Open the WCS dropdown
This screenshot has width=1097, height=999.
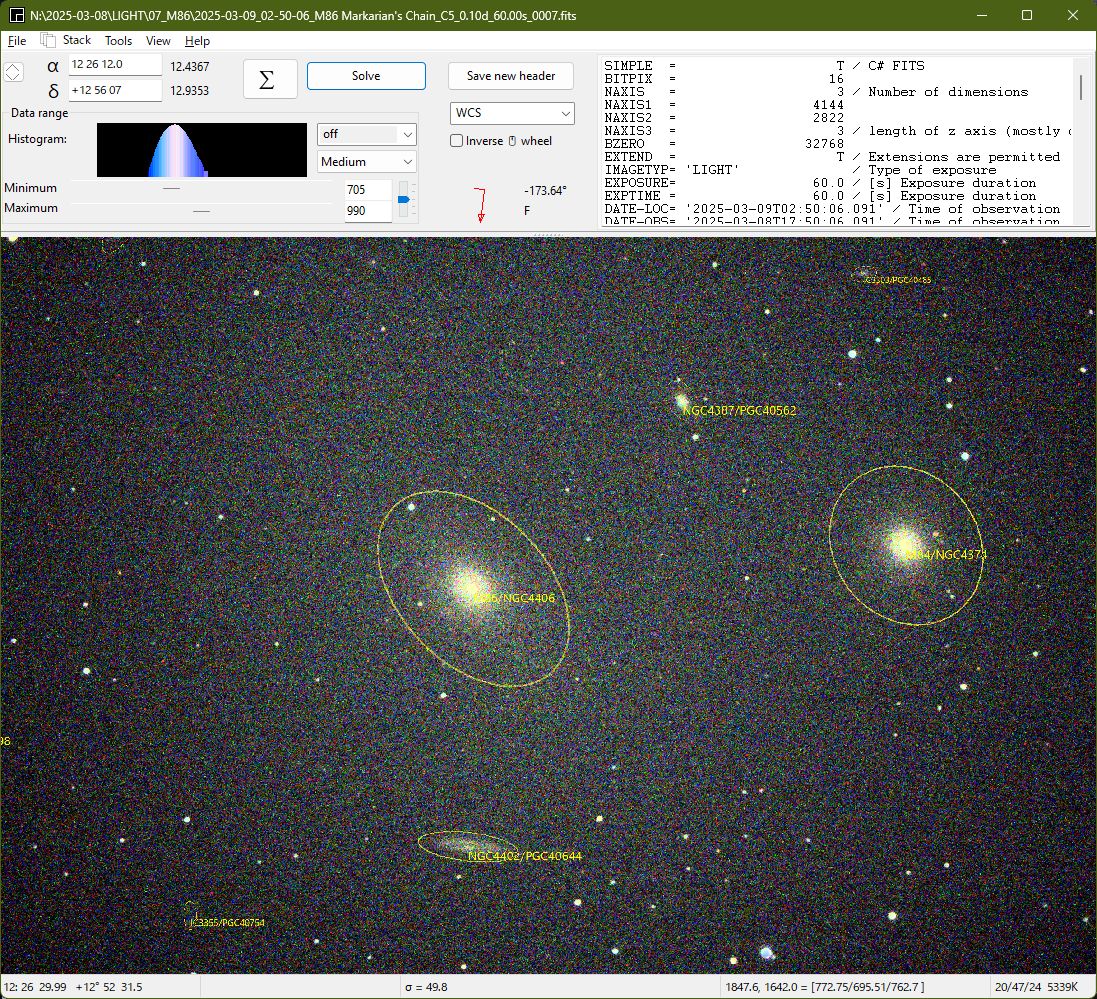pyautogui.click(x=511, y=114)
